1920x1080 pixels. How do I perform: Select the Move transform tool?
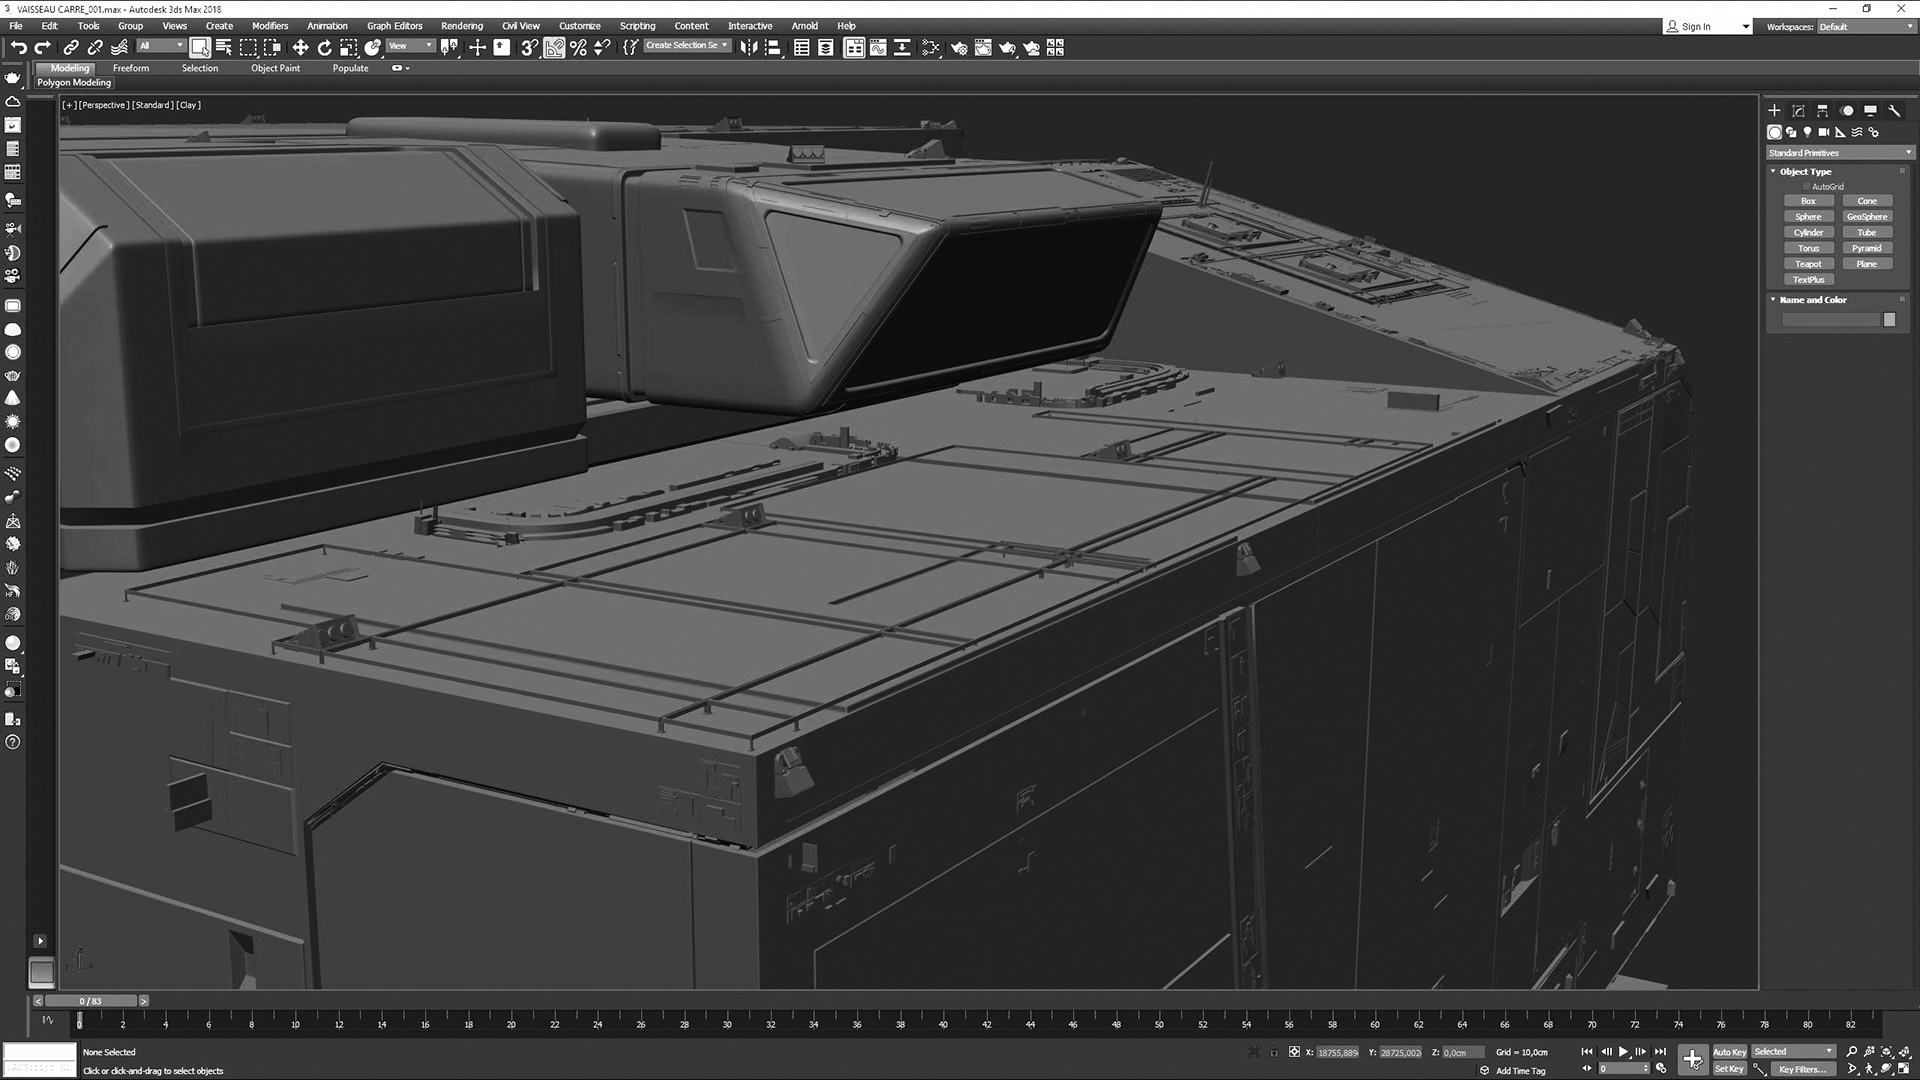click(300, 47)
